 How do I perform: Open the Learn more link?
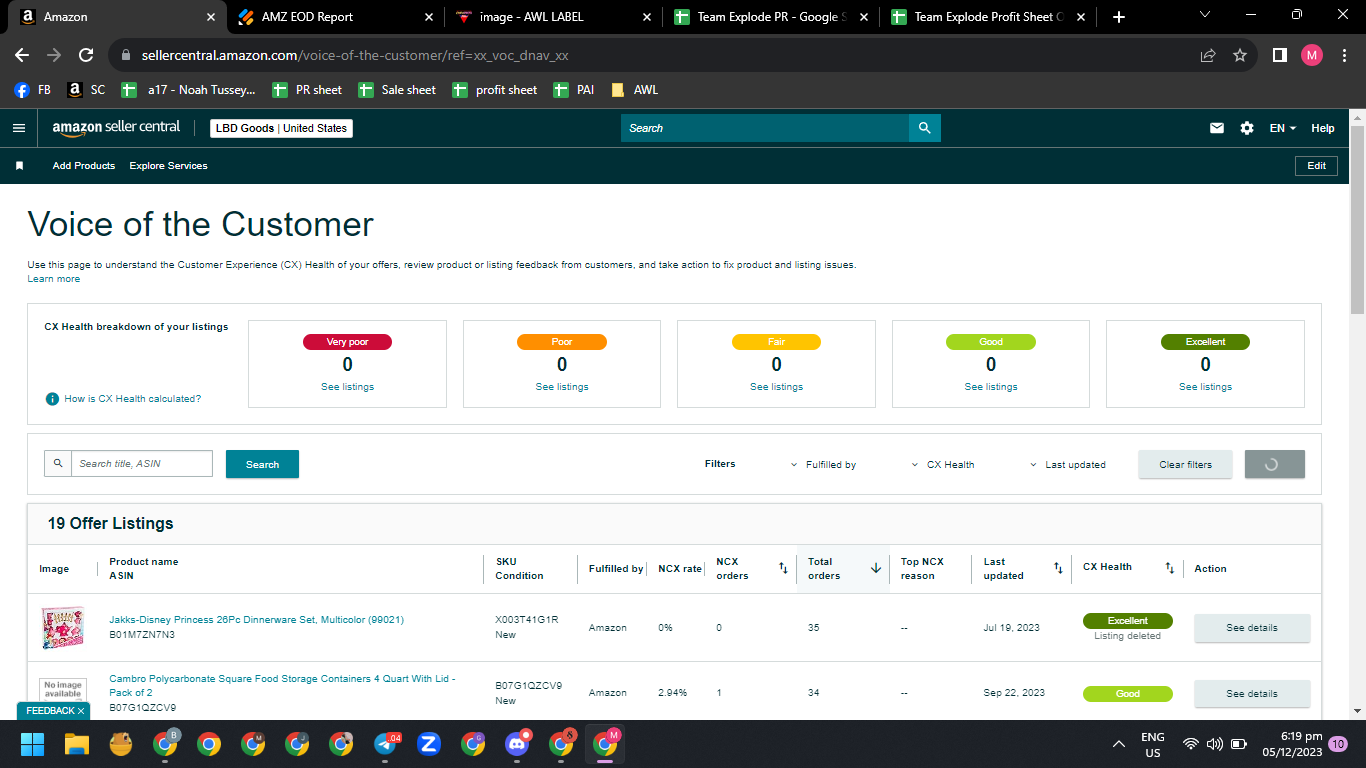[x=54, y=279]
